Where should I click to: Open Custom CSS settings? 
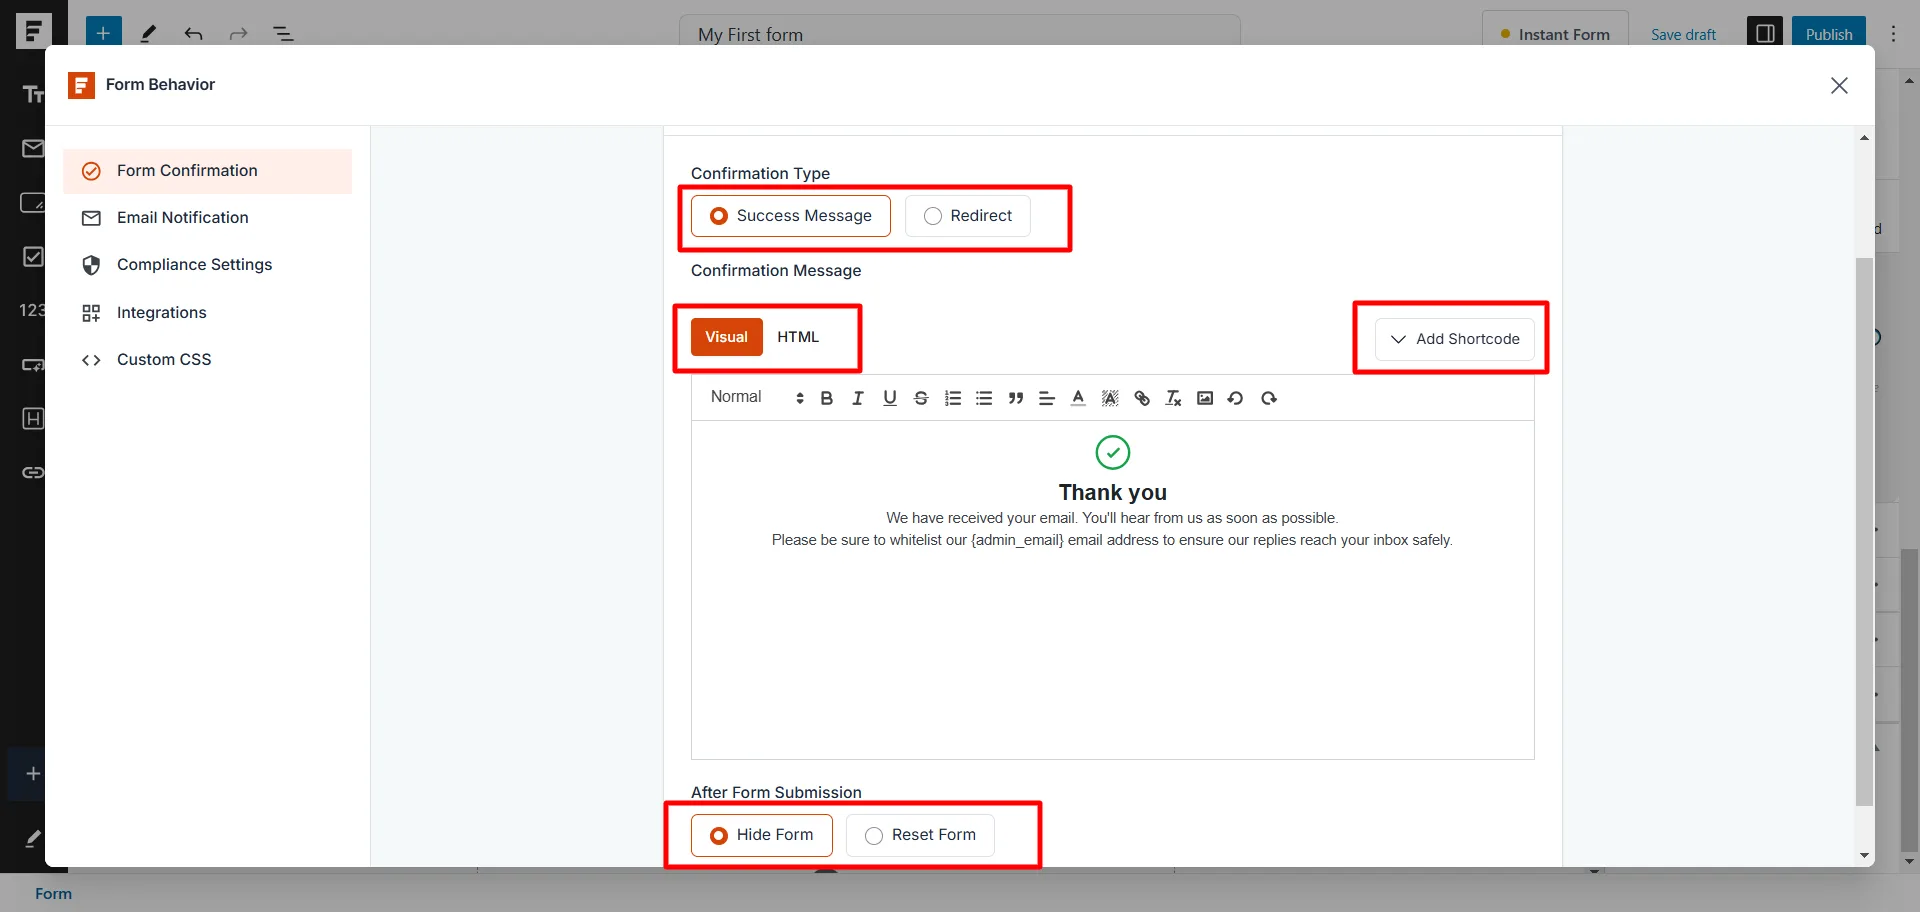164,359
